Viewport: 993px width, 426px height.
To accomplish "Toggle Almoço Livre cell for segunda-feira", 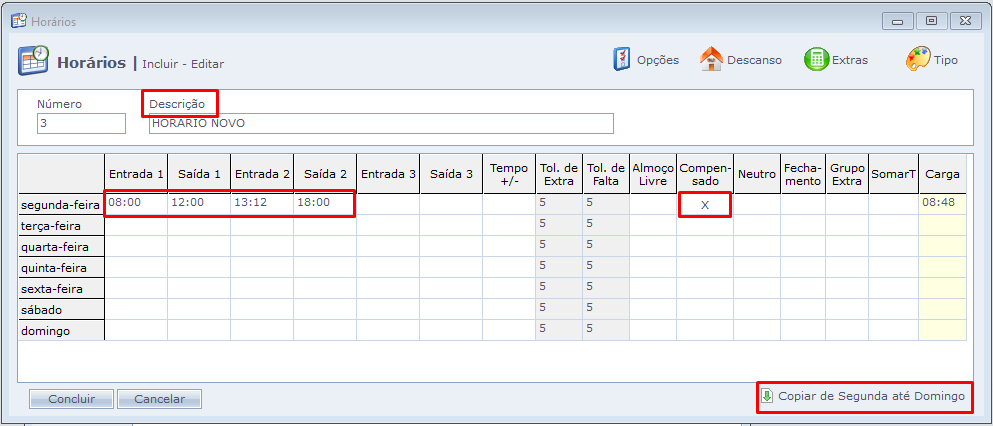I will pyautogui.click(x=653, y=204).
